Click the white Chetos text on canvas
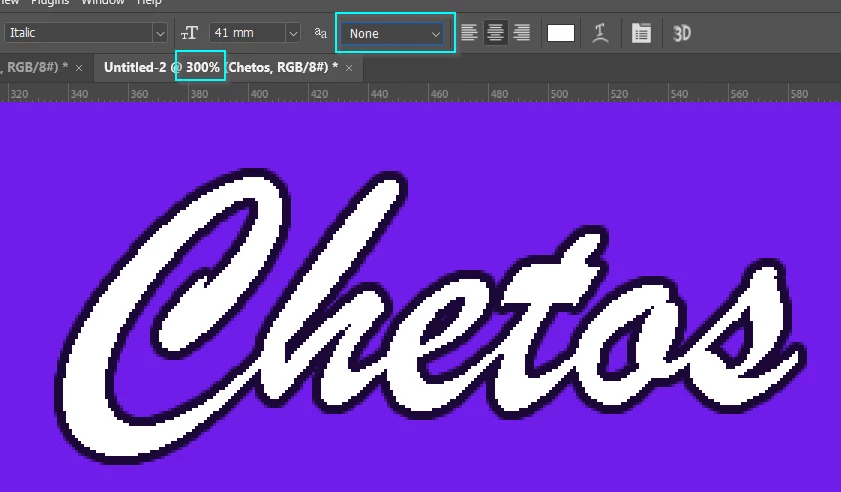This screenshot has height=492, width=841. (x=429, y=317)
